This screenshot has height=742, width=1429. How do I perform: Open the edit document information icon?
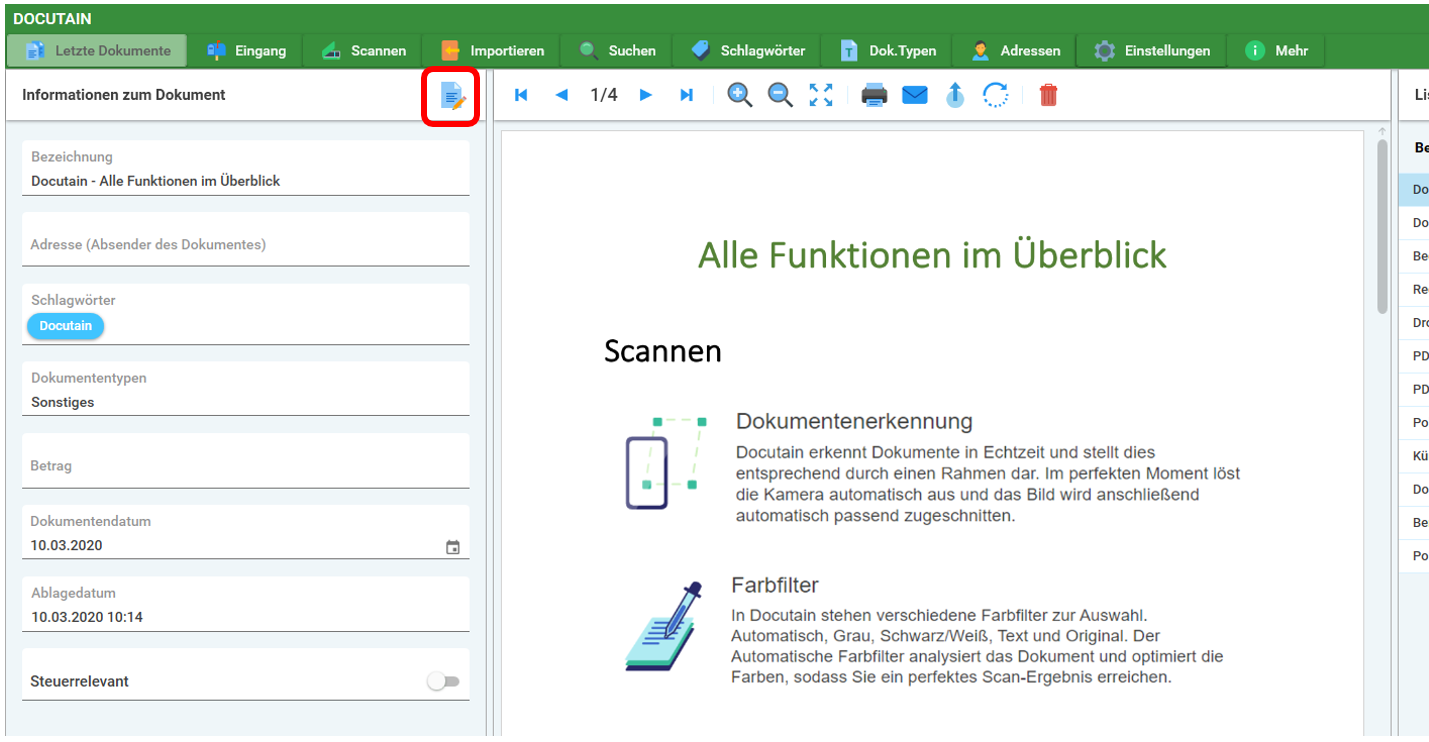coord(453,96)
